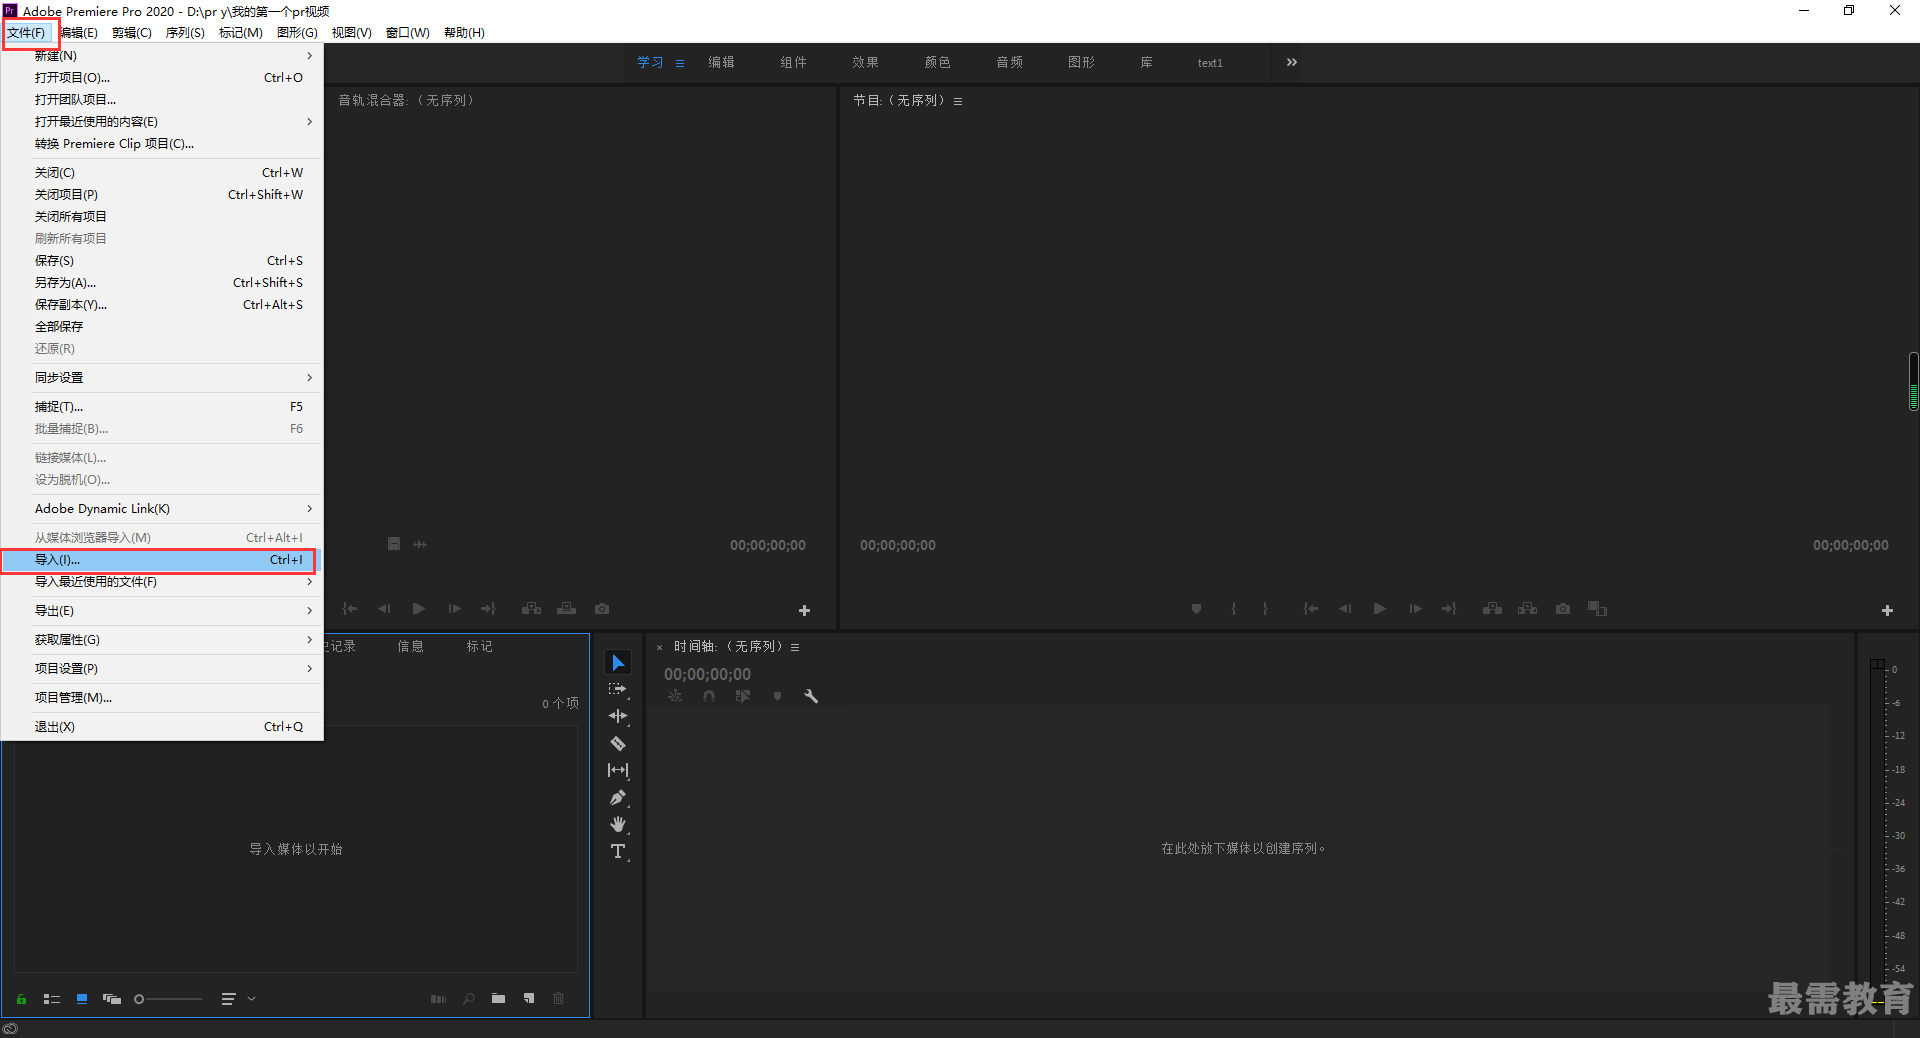Switch Project panel to freeform view
This screenshot has width=1920, height=1038.
(112, 999)
